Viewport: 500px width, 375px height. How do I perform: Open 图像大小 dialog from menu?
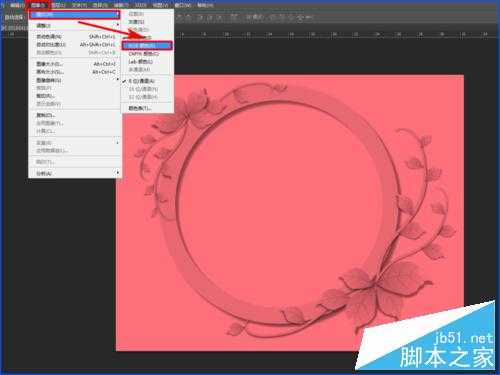pyautogui.click(x=74, y=64)
